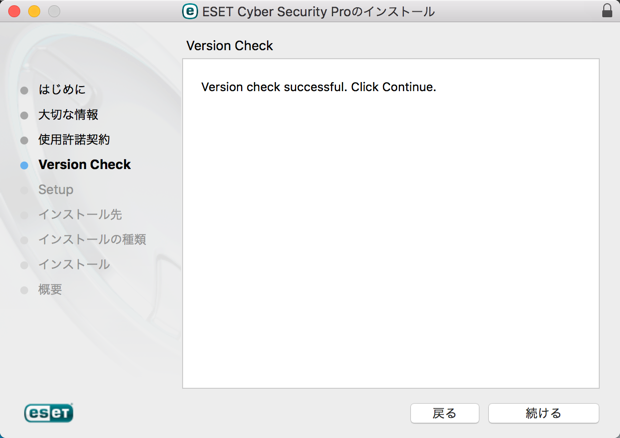Select the Version Check step
Viewport: 620px width, 438px height.
pos(84,164)
